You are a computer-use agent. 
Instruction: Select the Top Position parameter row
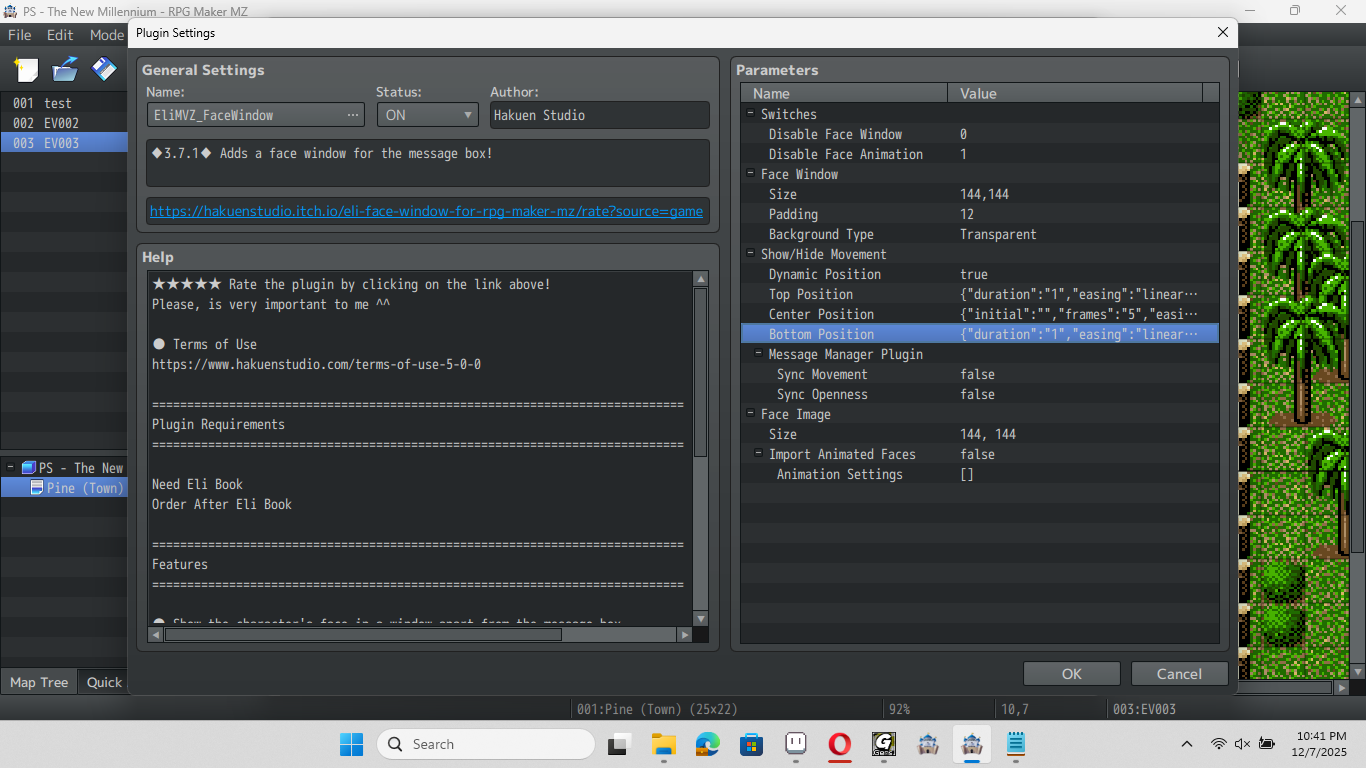(x=980, y=294)
